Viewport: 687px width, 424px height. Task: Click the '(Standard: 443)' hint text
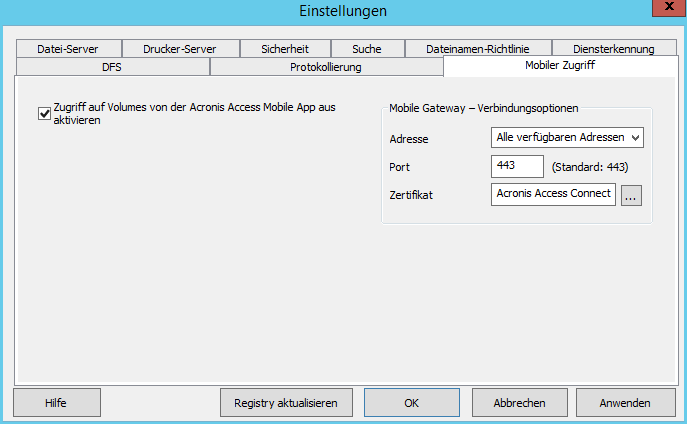(590, 167)
